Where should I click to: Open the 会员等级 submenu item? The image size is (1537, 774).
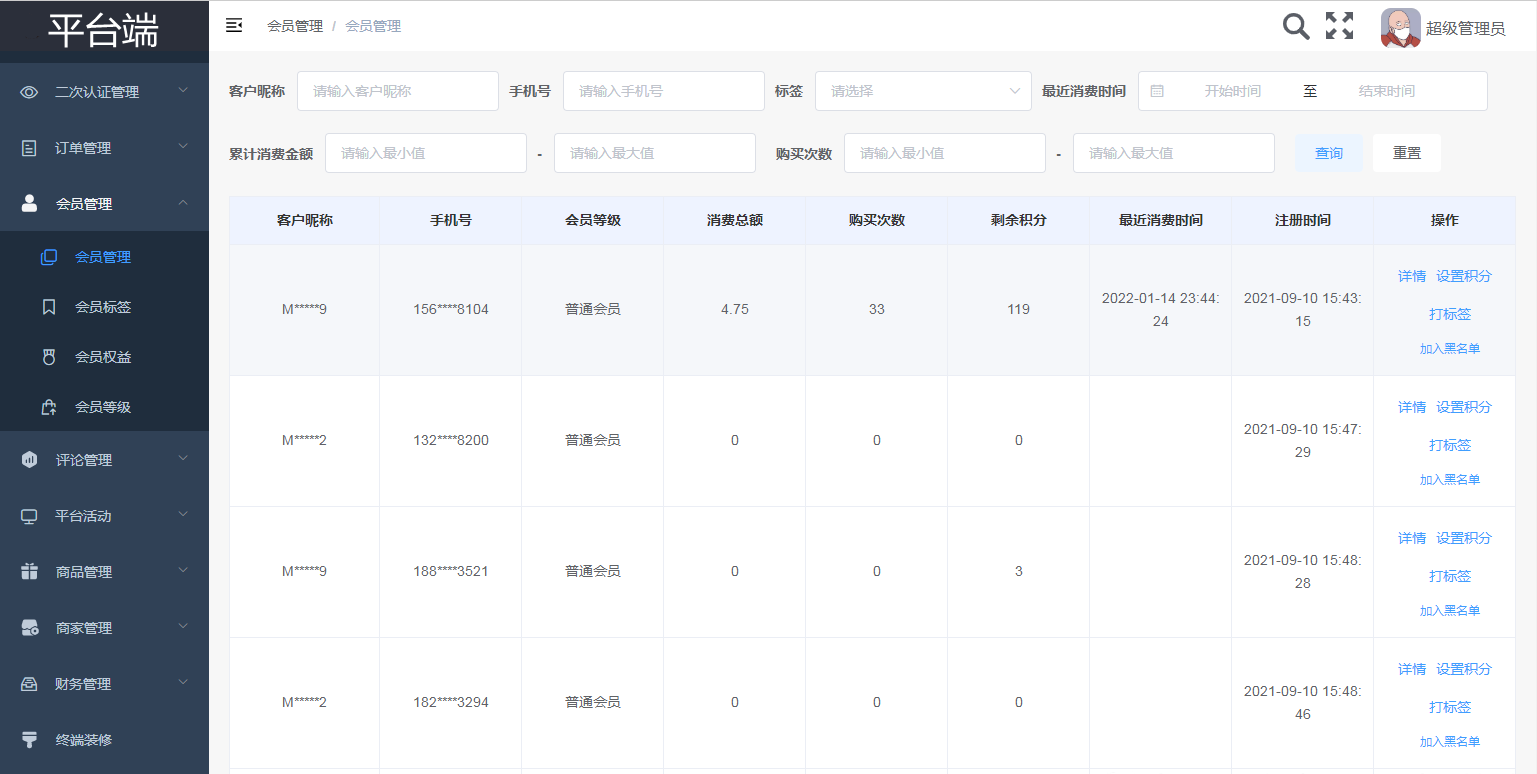coord(103,407)
